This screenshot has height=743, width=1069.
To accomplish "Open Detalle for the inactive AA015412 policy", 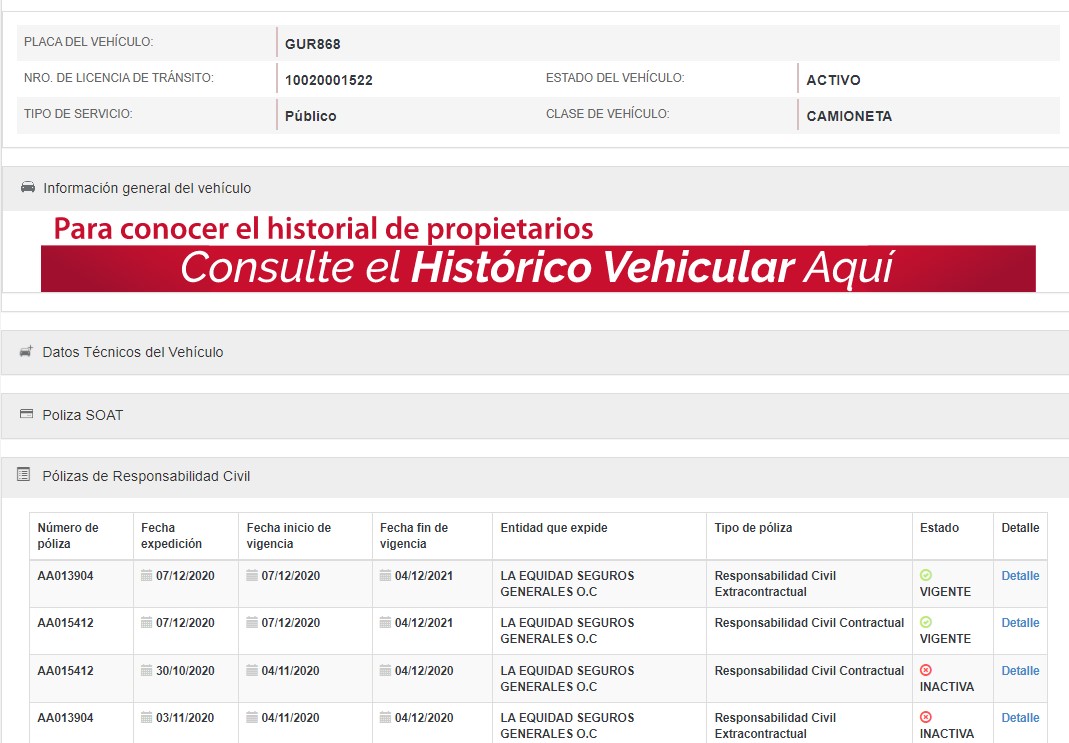I will (1020, 671).
